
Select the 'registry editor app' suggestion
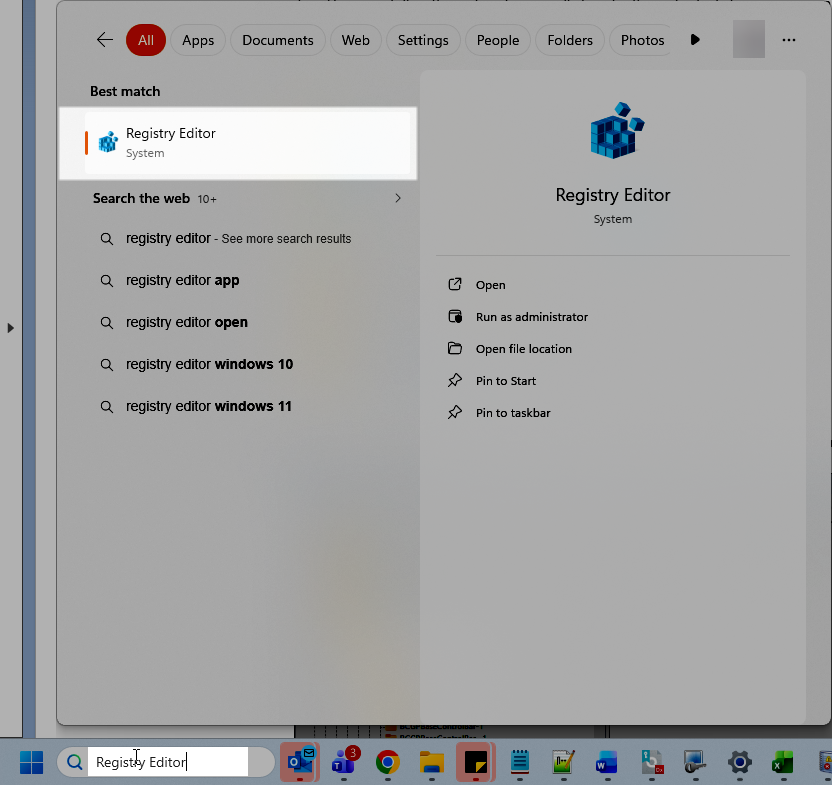182,280
